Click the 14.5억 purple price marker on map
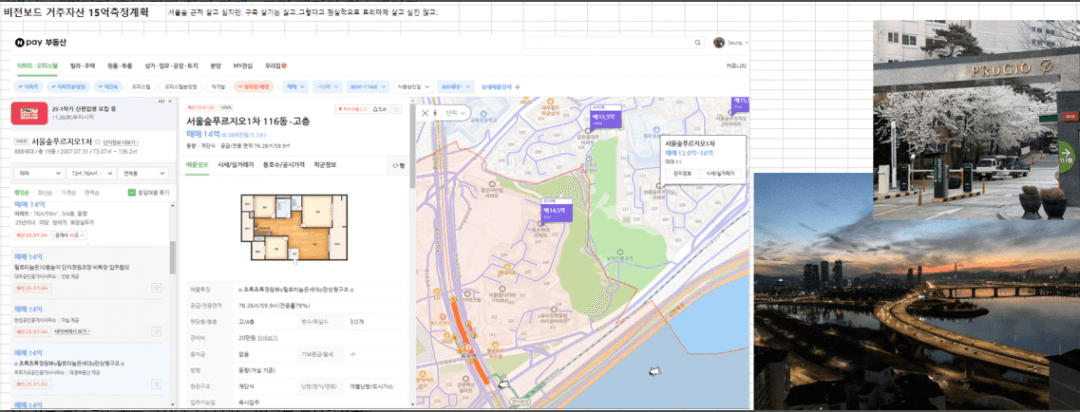 pos(557,209)
